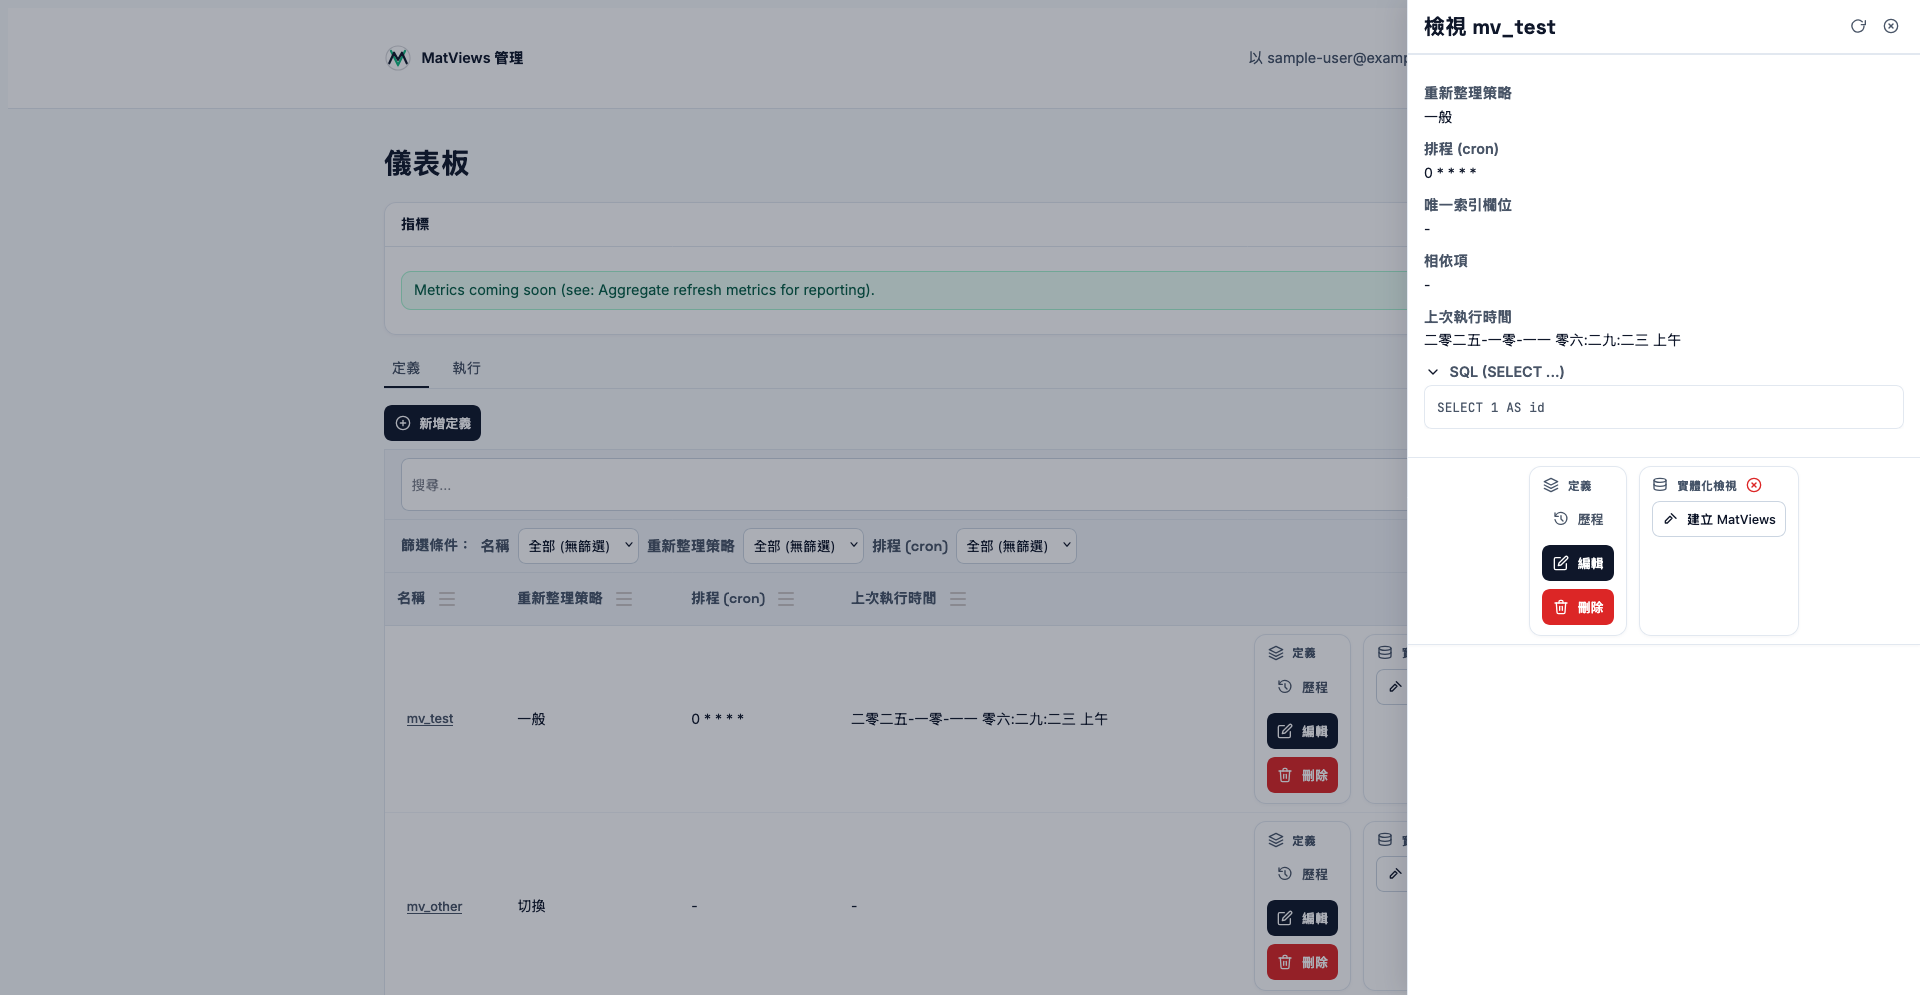Click the red materialized view status icon
Image resolution: width=1920 pixels, height=995 pixels.
click(1754, 485)
